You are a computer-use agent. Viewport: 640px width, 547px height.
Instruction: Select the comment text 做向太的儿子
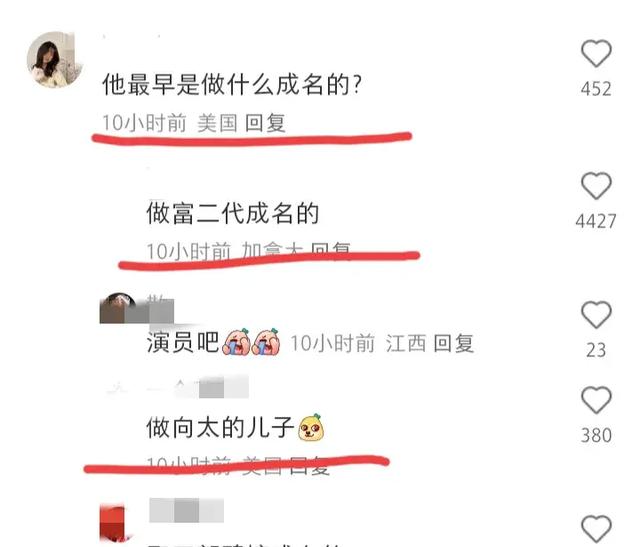click(220, 427)
